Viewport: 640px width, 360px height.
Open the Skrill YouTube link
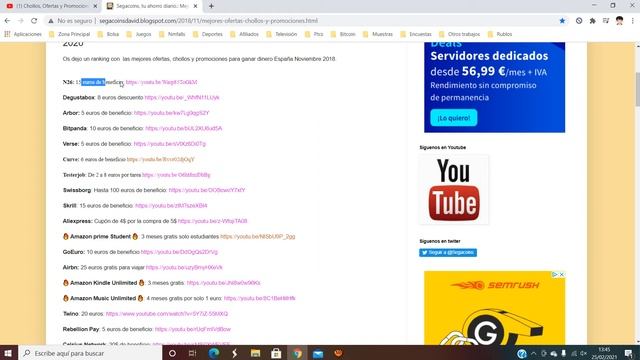click(171, 206)
